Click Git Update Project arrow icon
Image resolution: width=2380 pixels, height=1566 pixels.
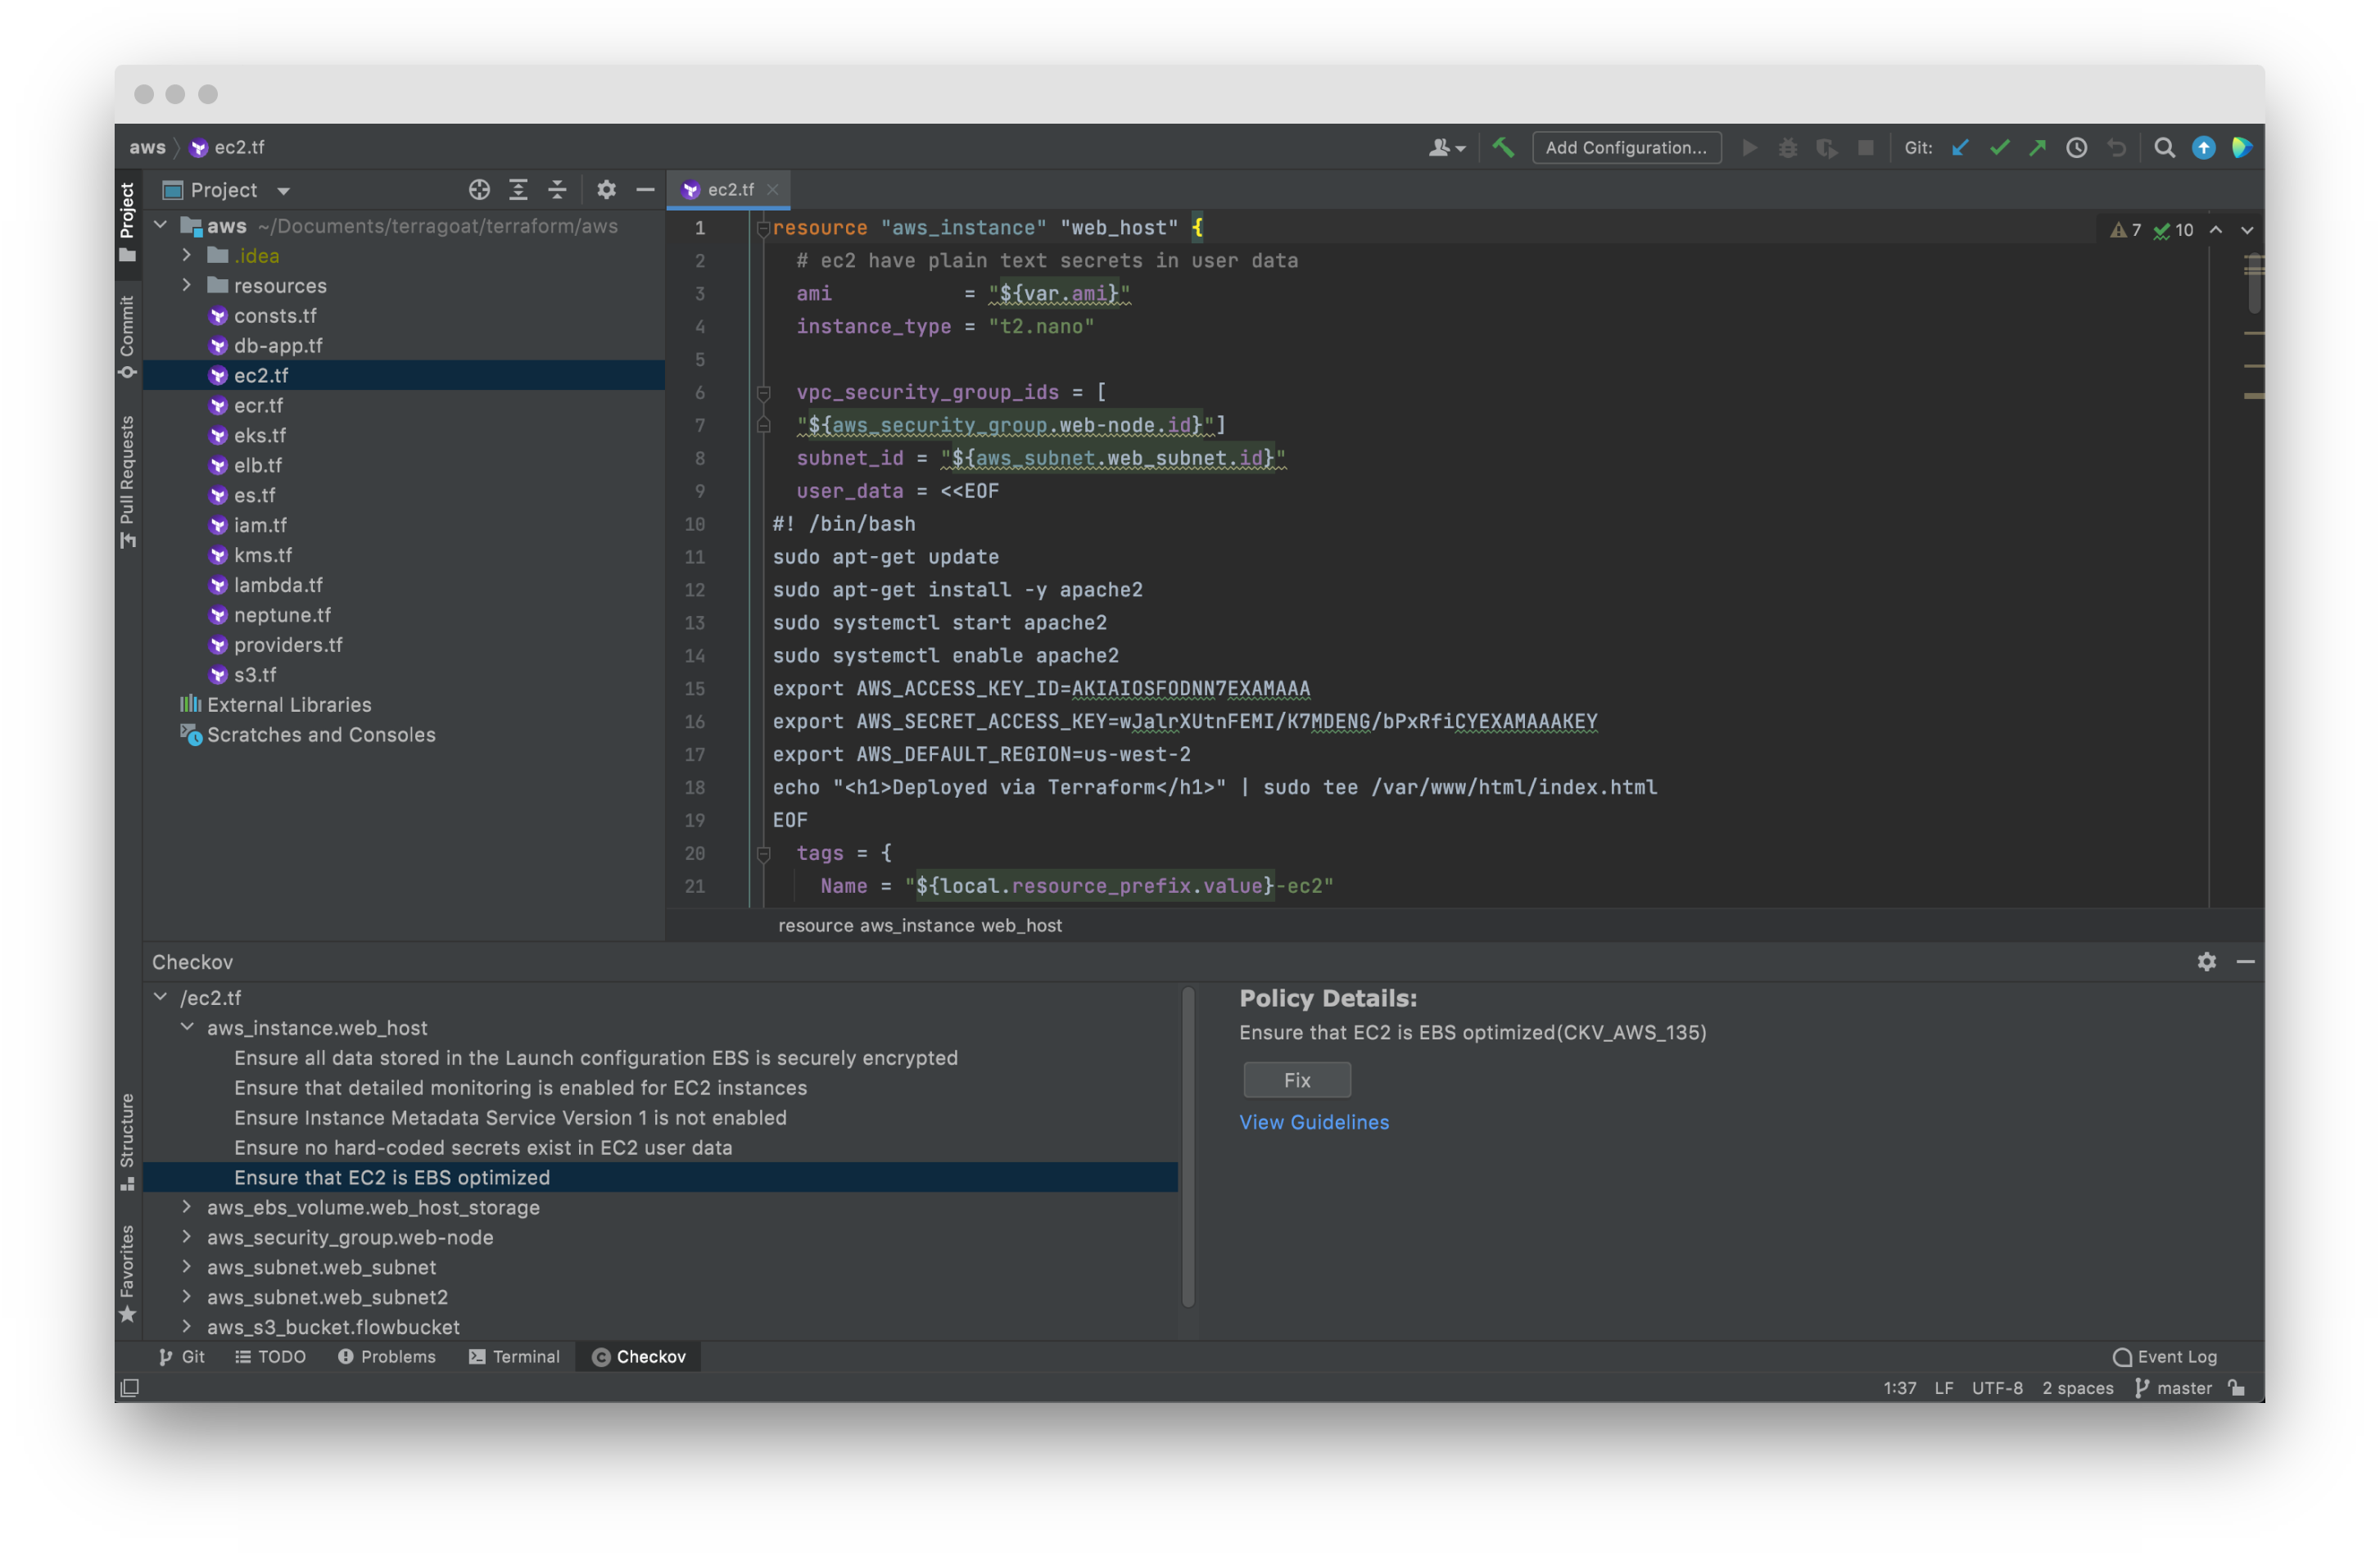[x=1961, y=148]
